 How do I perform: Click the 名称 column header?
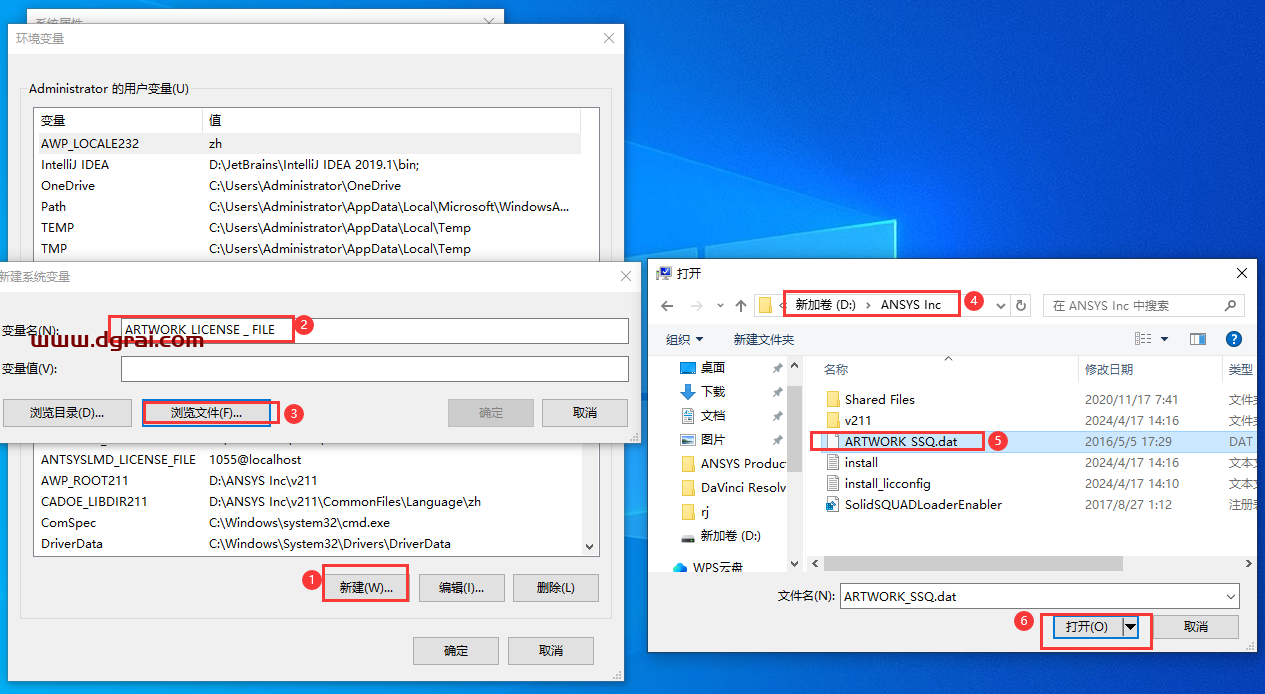[836, 369]
